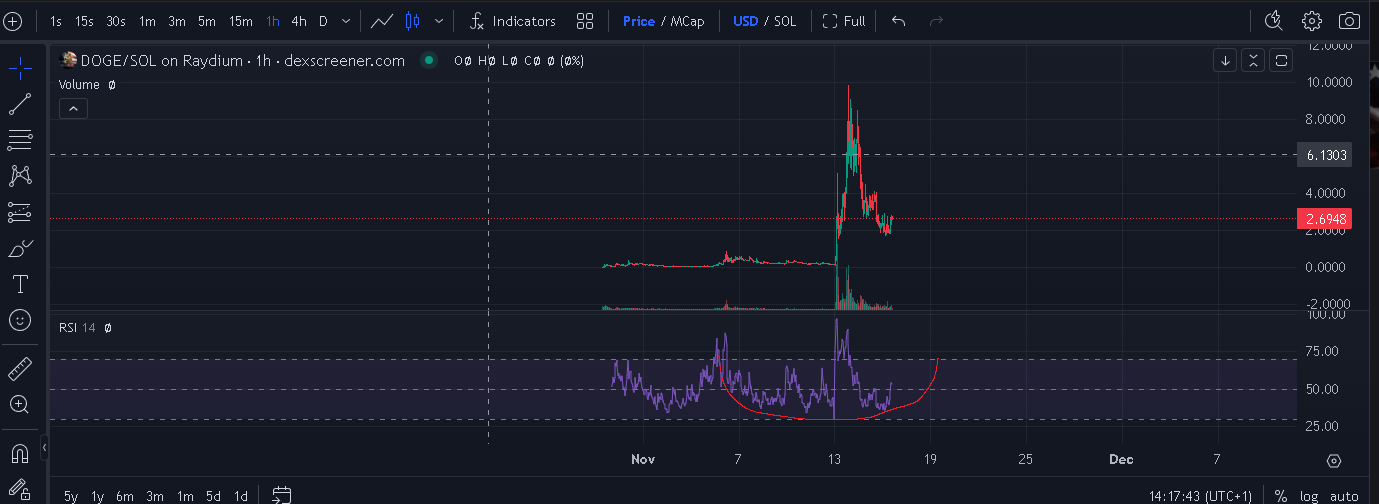Click the move pane down arrow
Screen dimensions: 1379x504
coord(1225,60)
